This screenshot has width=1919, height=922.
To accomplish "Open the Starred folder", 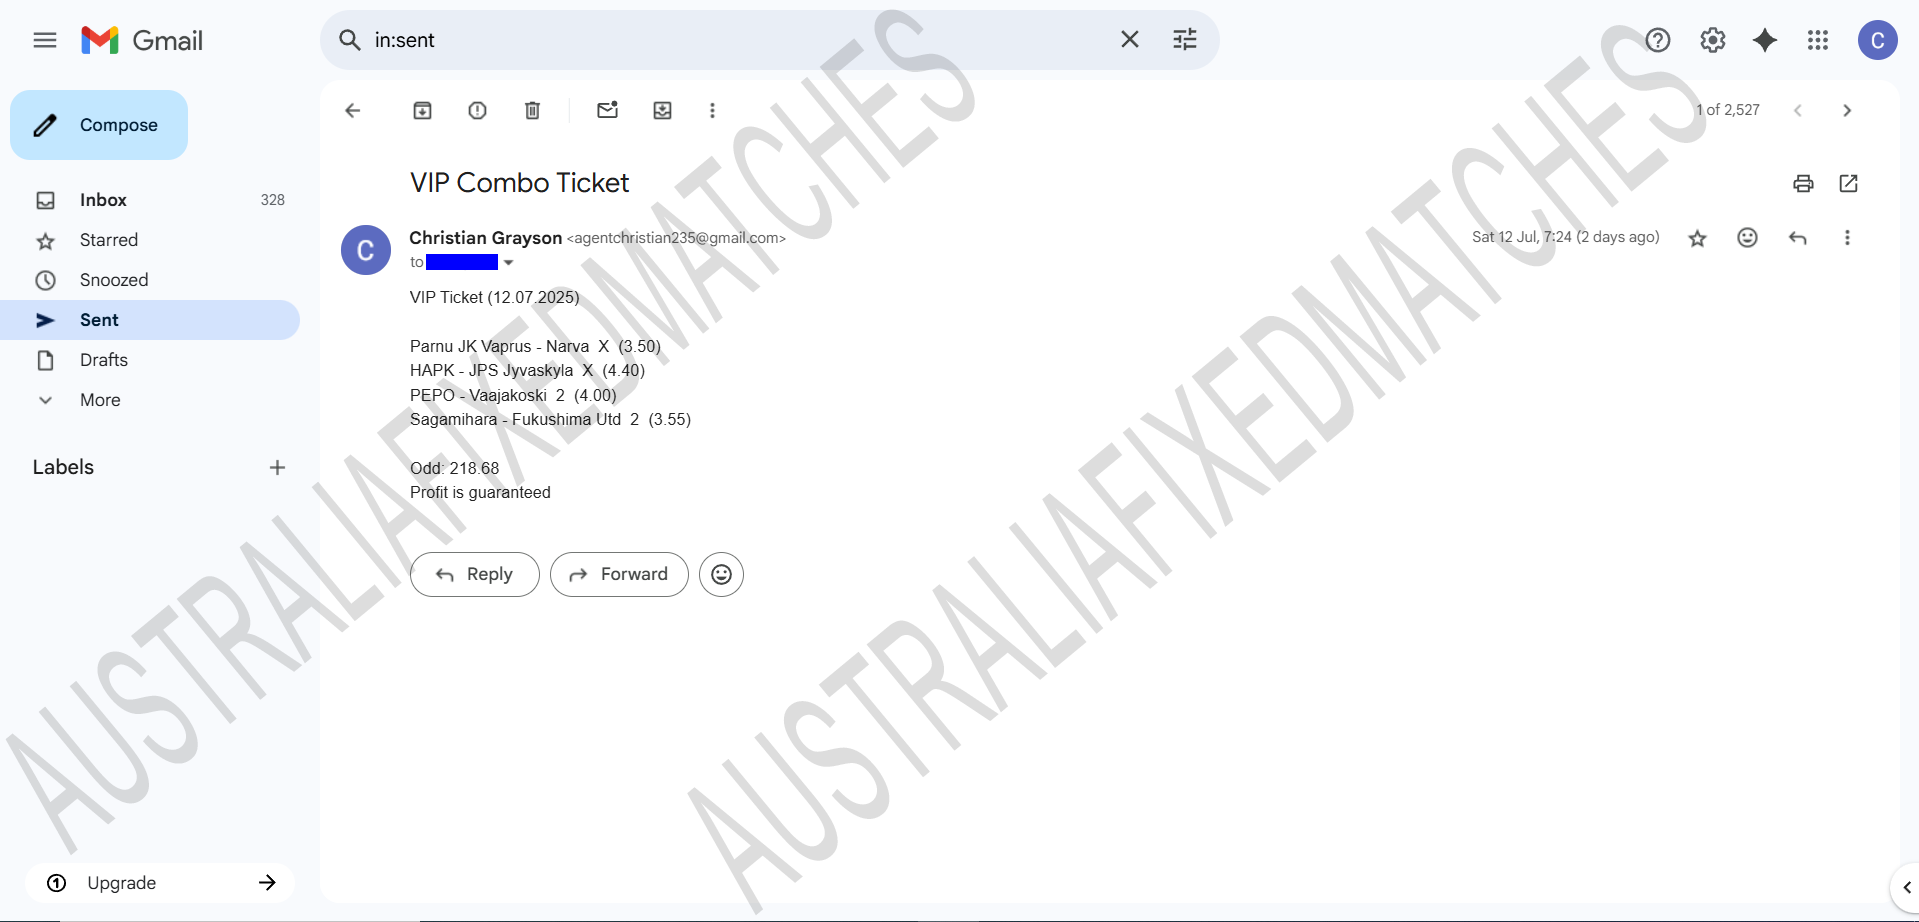I will tap(150, 240).
